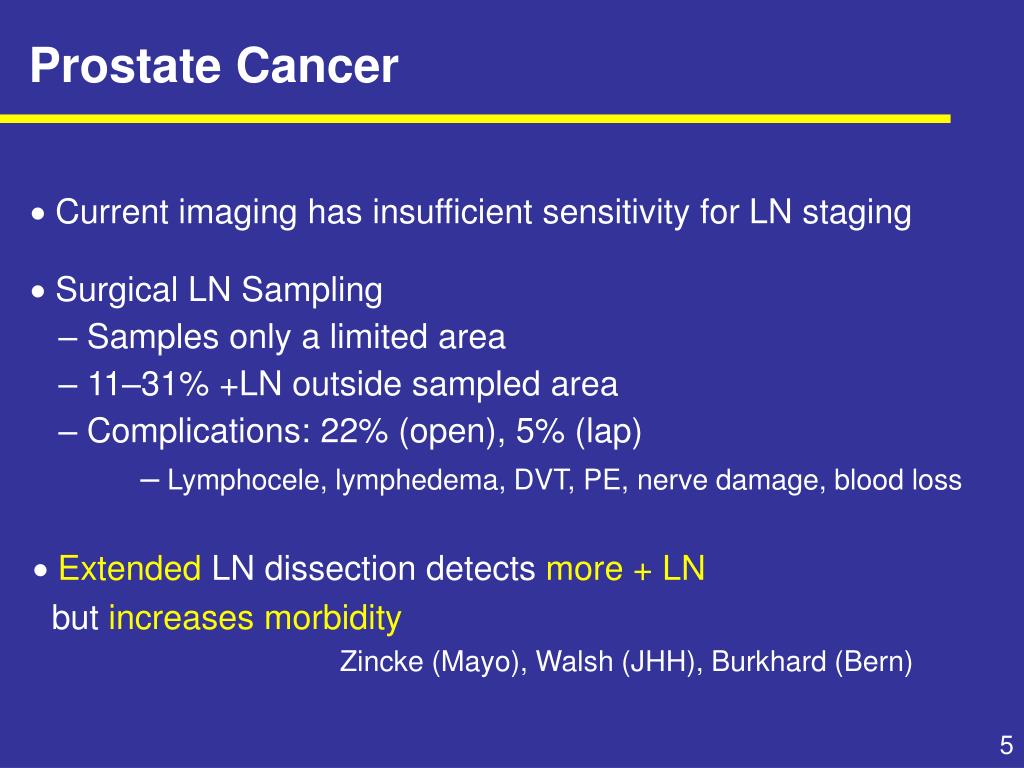Image resolution: width=1024 pixels, height=768 pixels.
Task: Click the yellow word 'Extended'
Action: tap(130, 568)
